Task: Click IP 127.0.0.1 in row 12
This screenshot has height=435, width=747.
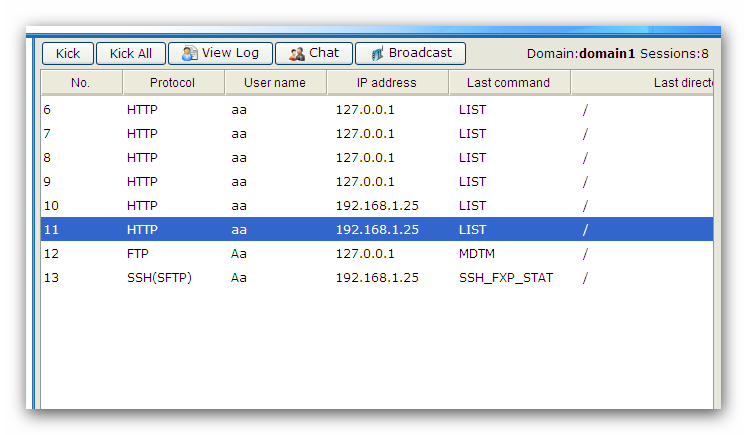Action: pos(365,253)
